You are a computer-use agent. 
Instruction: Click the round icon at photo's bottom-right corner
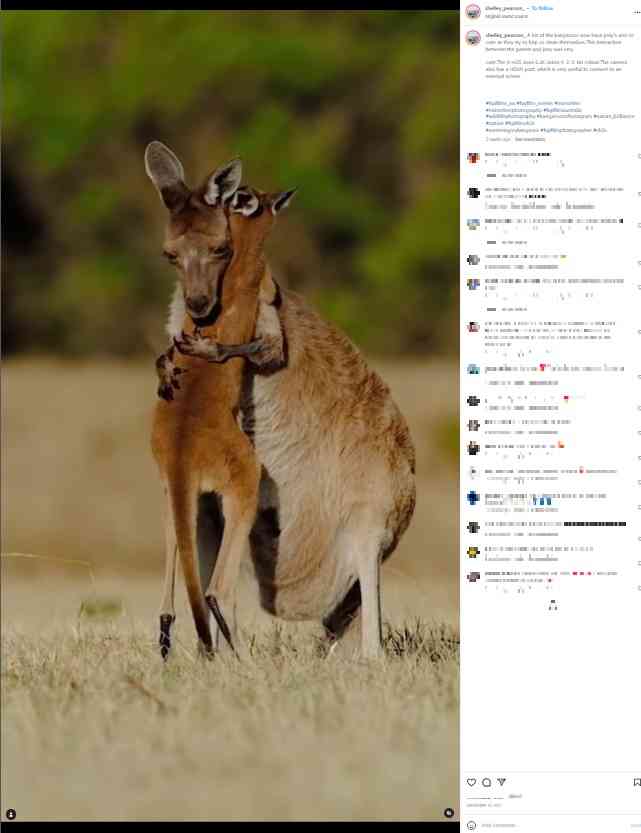(x=449, y=813)
